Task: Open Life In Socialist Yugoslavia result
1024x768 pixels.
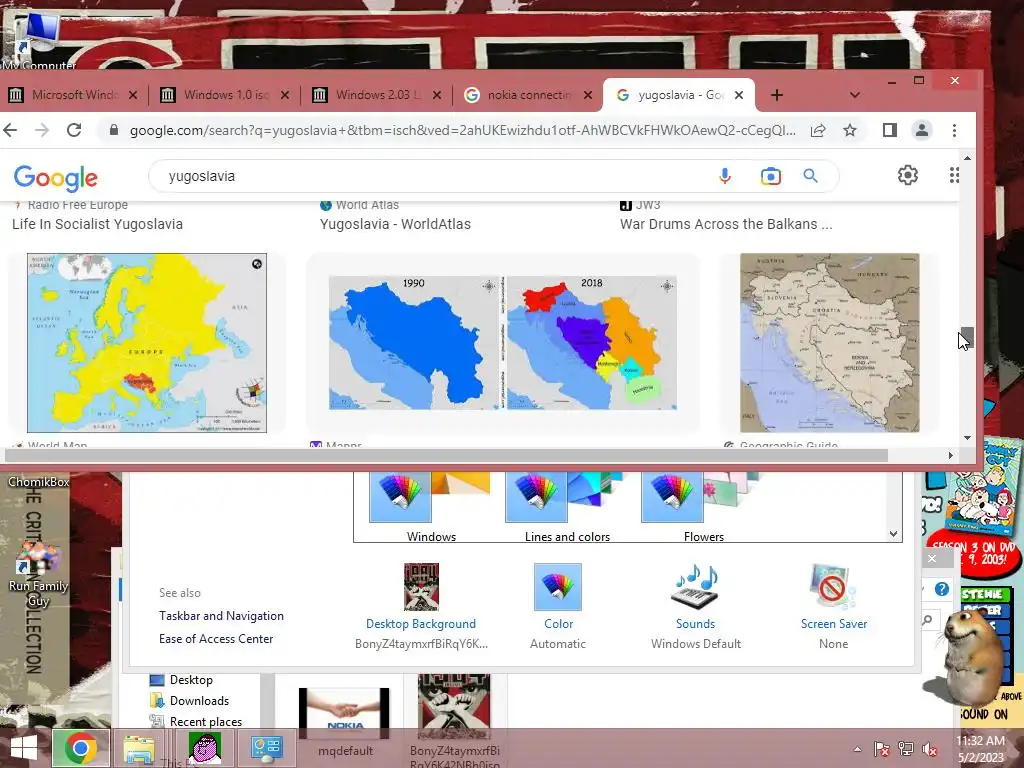Action: click(97, 224)
